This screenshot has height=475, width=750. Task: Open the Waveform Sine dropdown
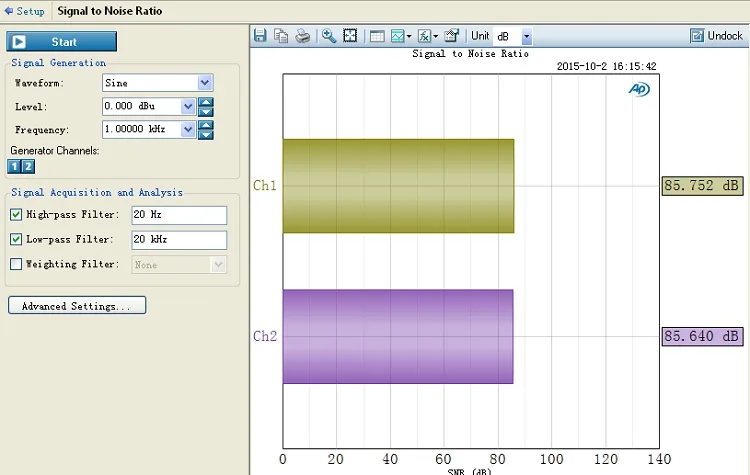205,83
